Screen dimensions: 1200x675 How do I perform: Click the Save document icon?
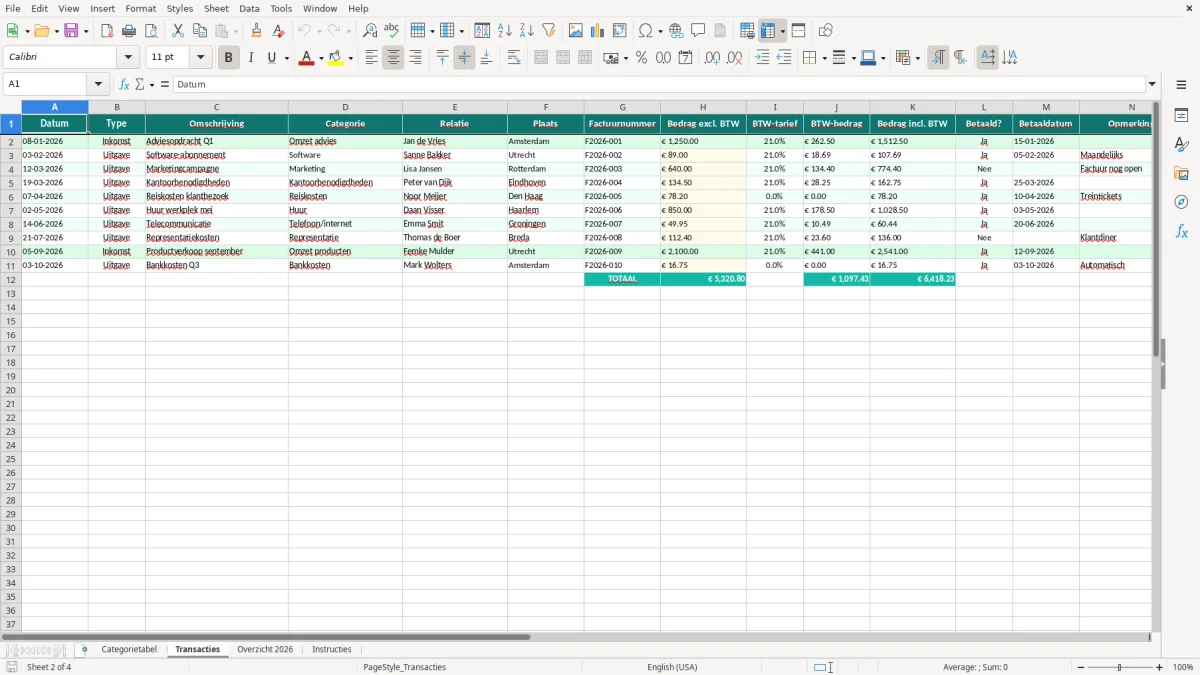[71, 31]
